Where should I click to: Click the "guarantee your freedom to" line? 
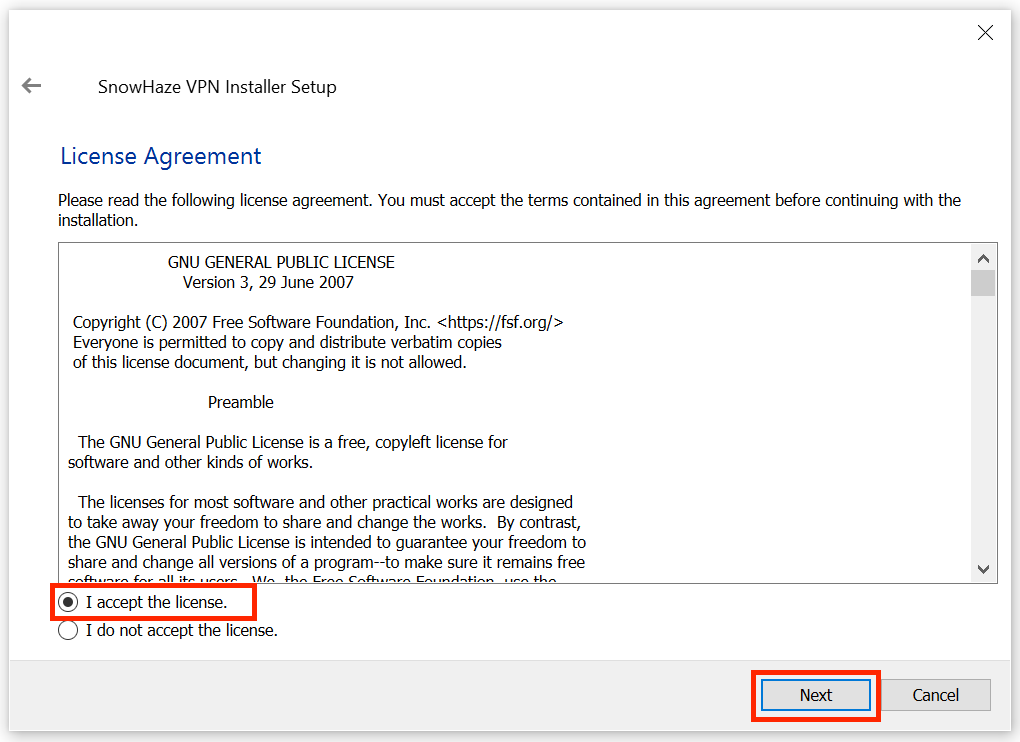click(x=327, y=542)
